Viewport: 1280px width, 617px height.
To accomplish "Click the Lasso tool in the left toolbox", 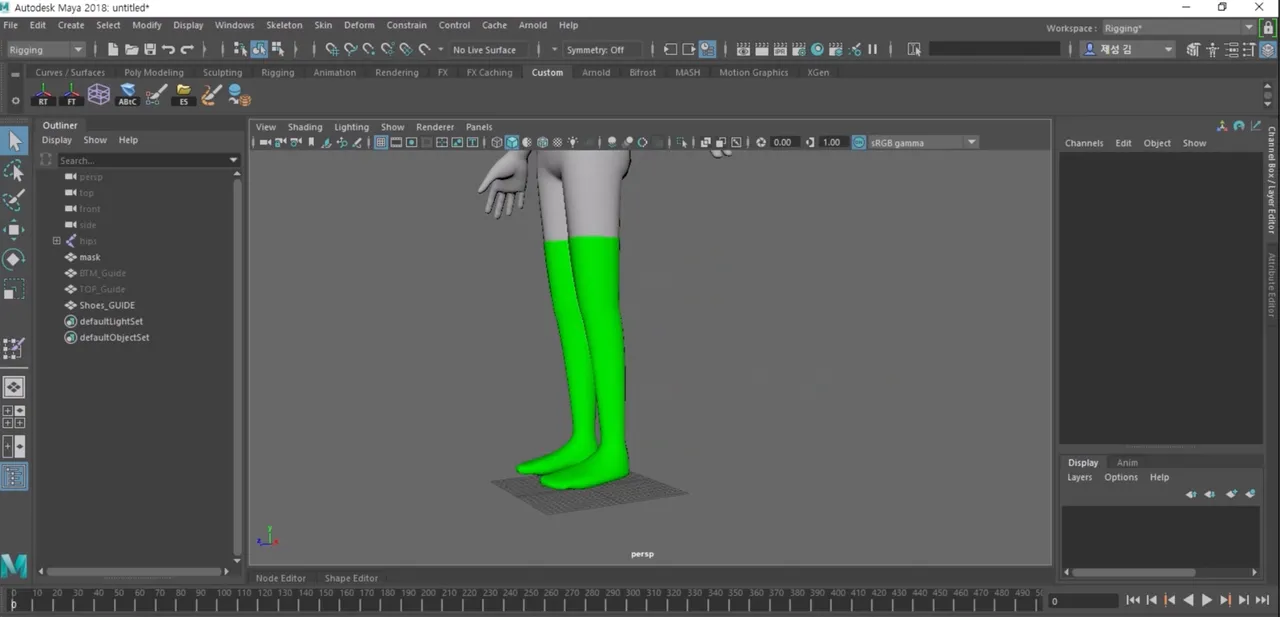I will click(15, 170).
